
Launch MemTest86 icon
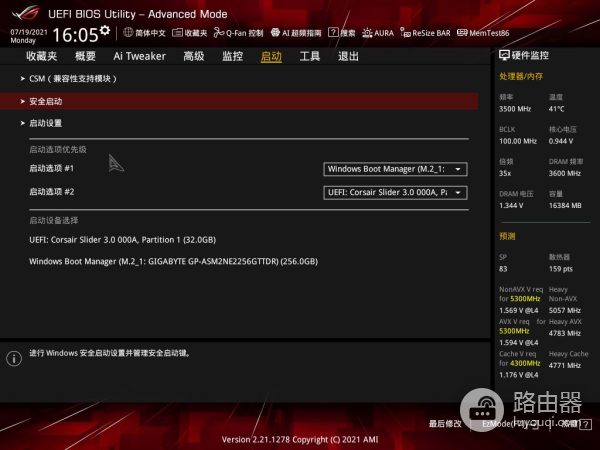462,33
